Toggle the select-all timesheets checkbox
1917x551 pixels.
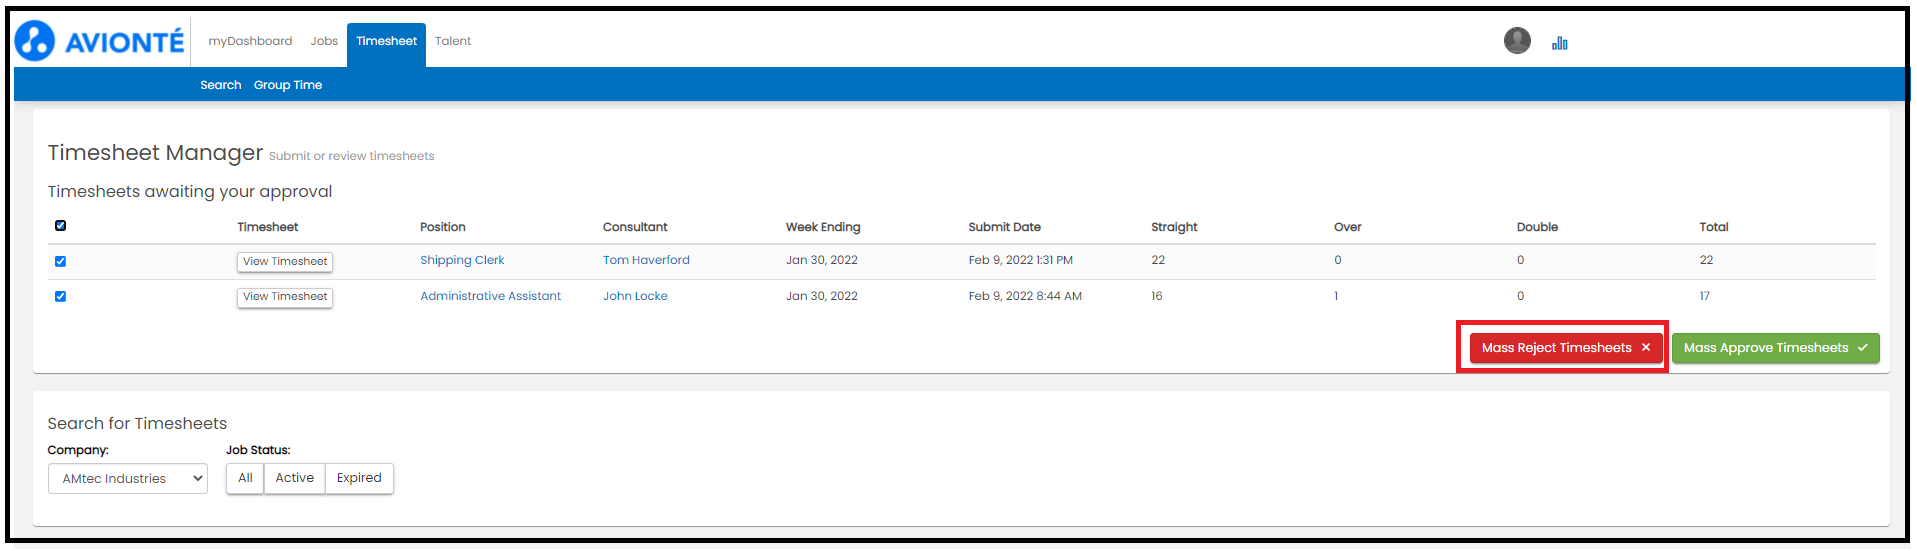[x=60, y=226]
